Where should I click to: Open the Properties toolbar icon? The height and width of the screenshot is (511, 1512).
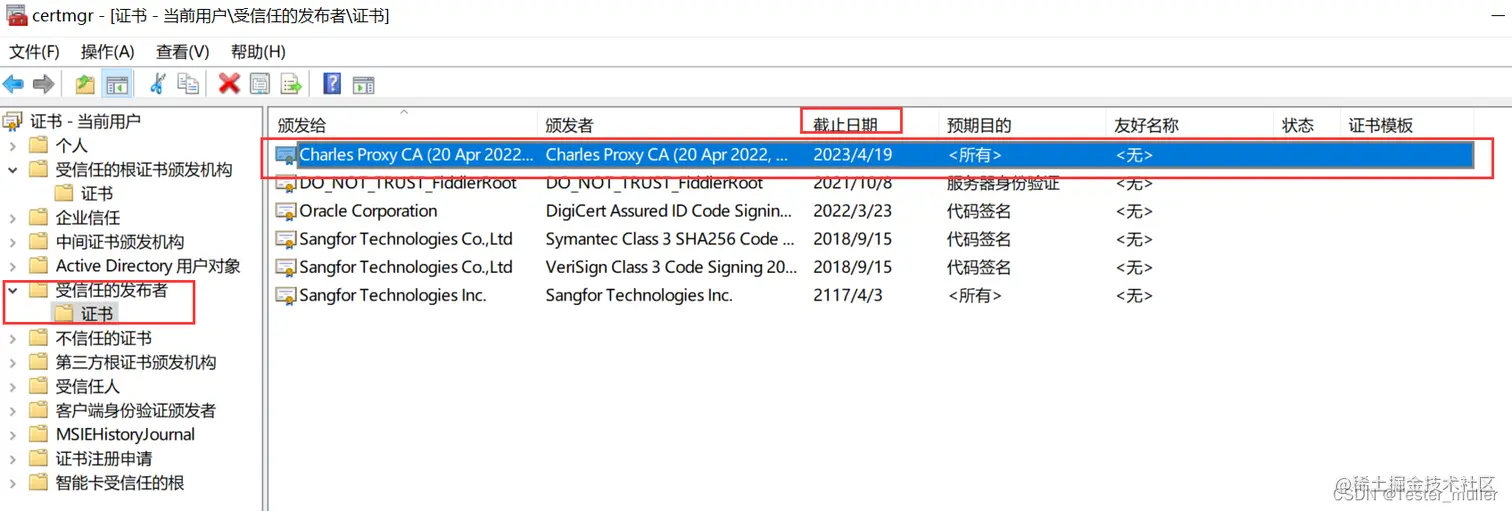260,84
